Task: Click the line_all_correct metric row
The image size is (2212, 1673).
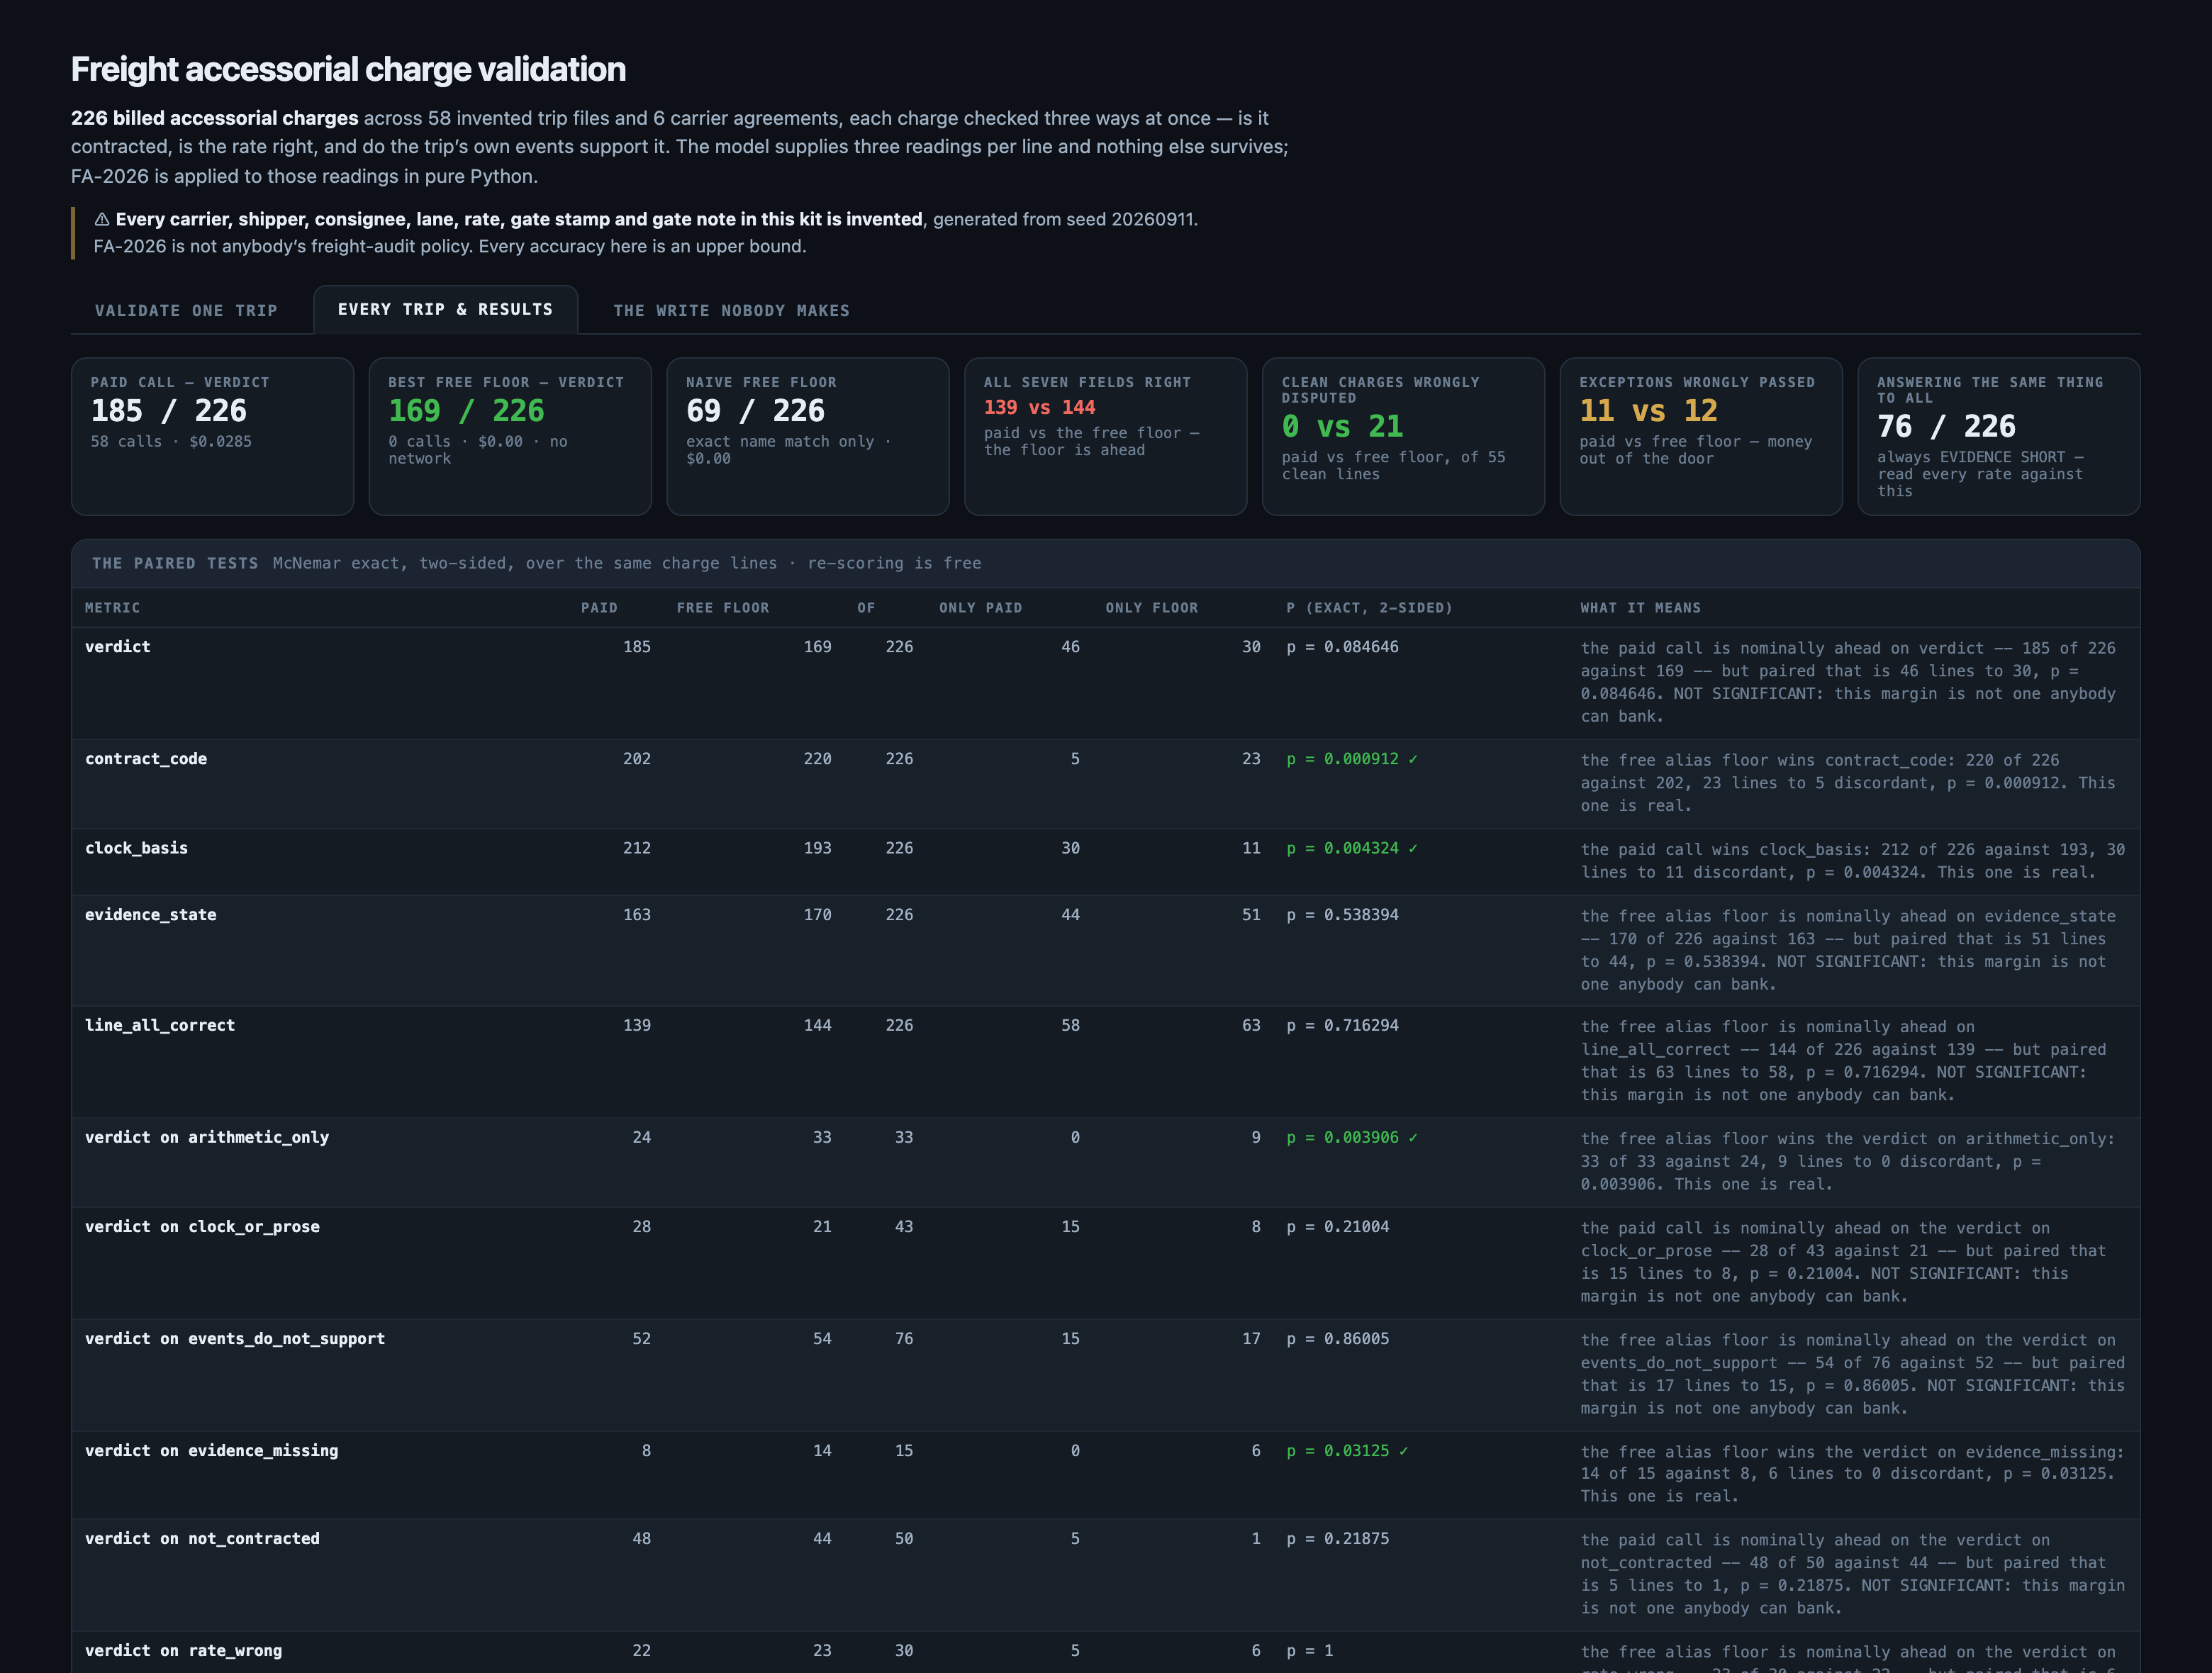Action: pos(1105,1062)
